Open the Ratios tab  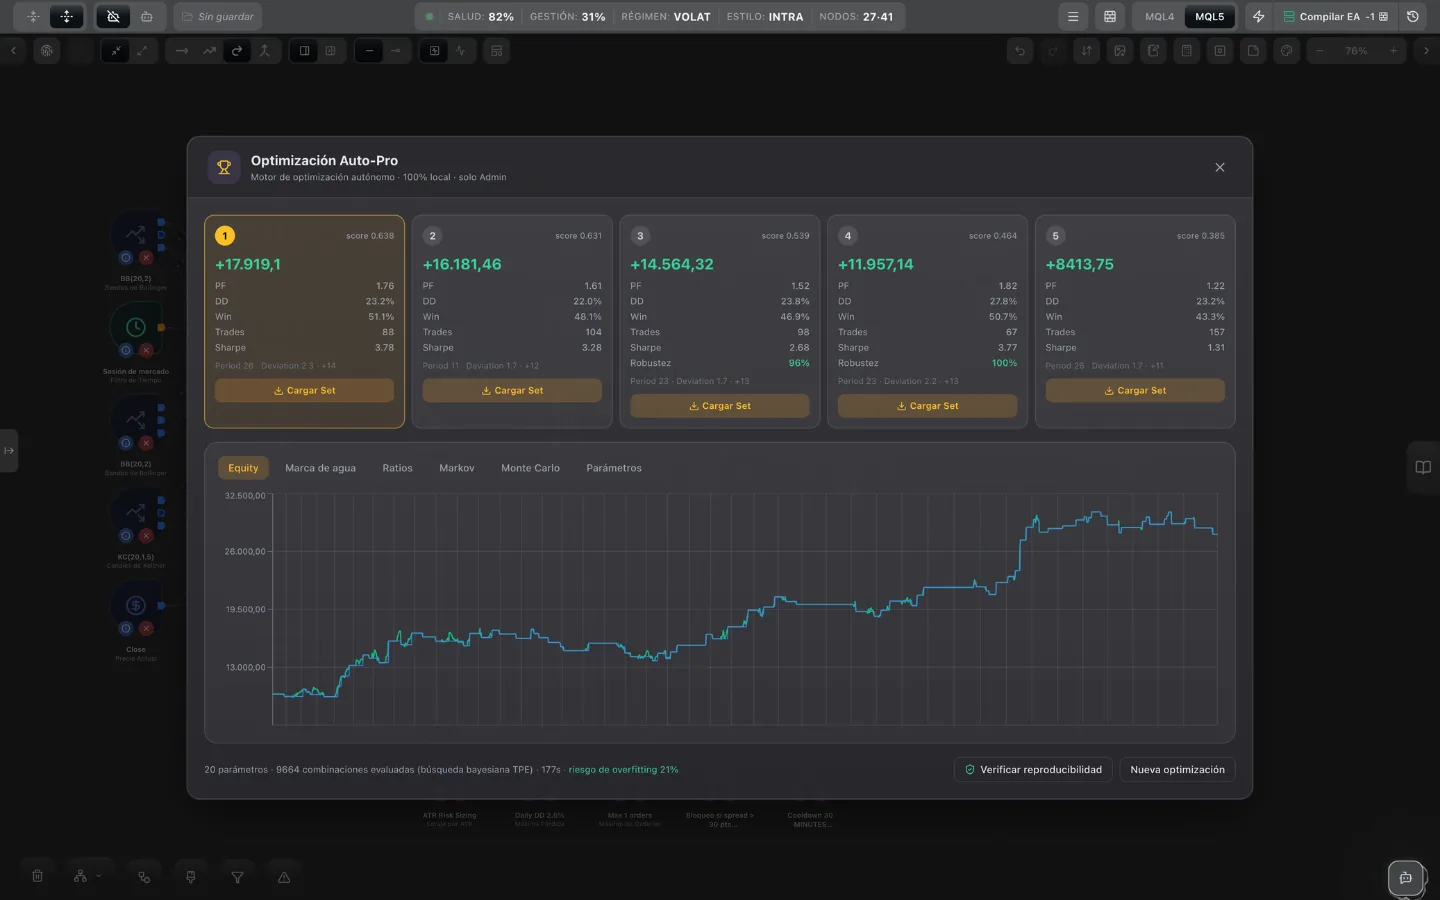(397, 468)
